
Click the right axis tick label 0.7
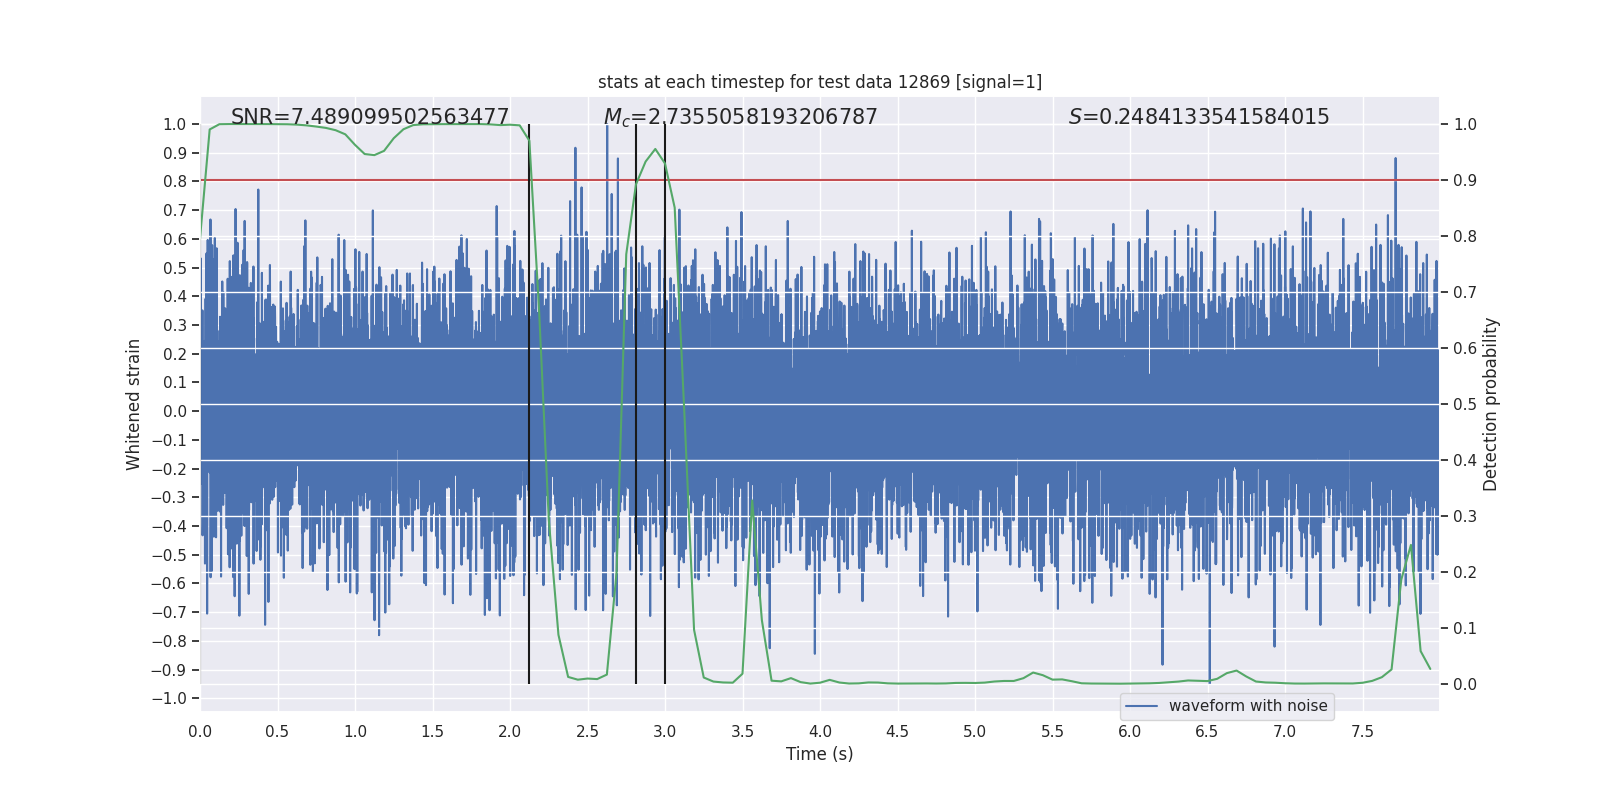[x=1465, y=292]
